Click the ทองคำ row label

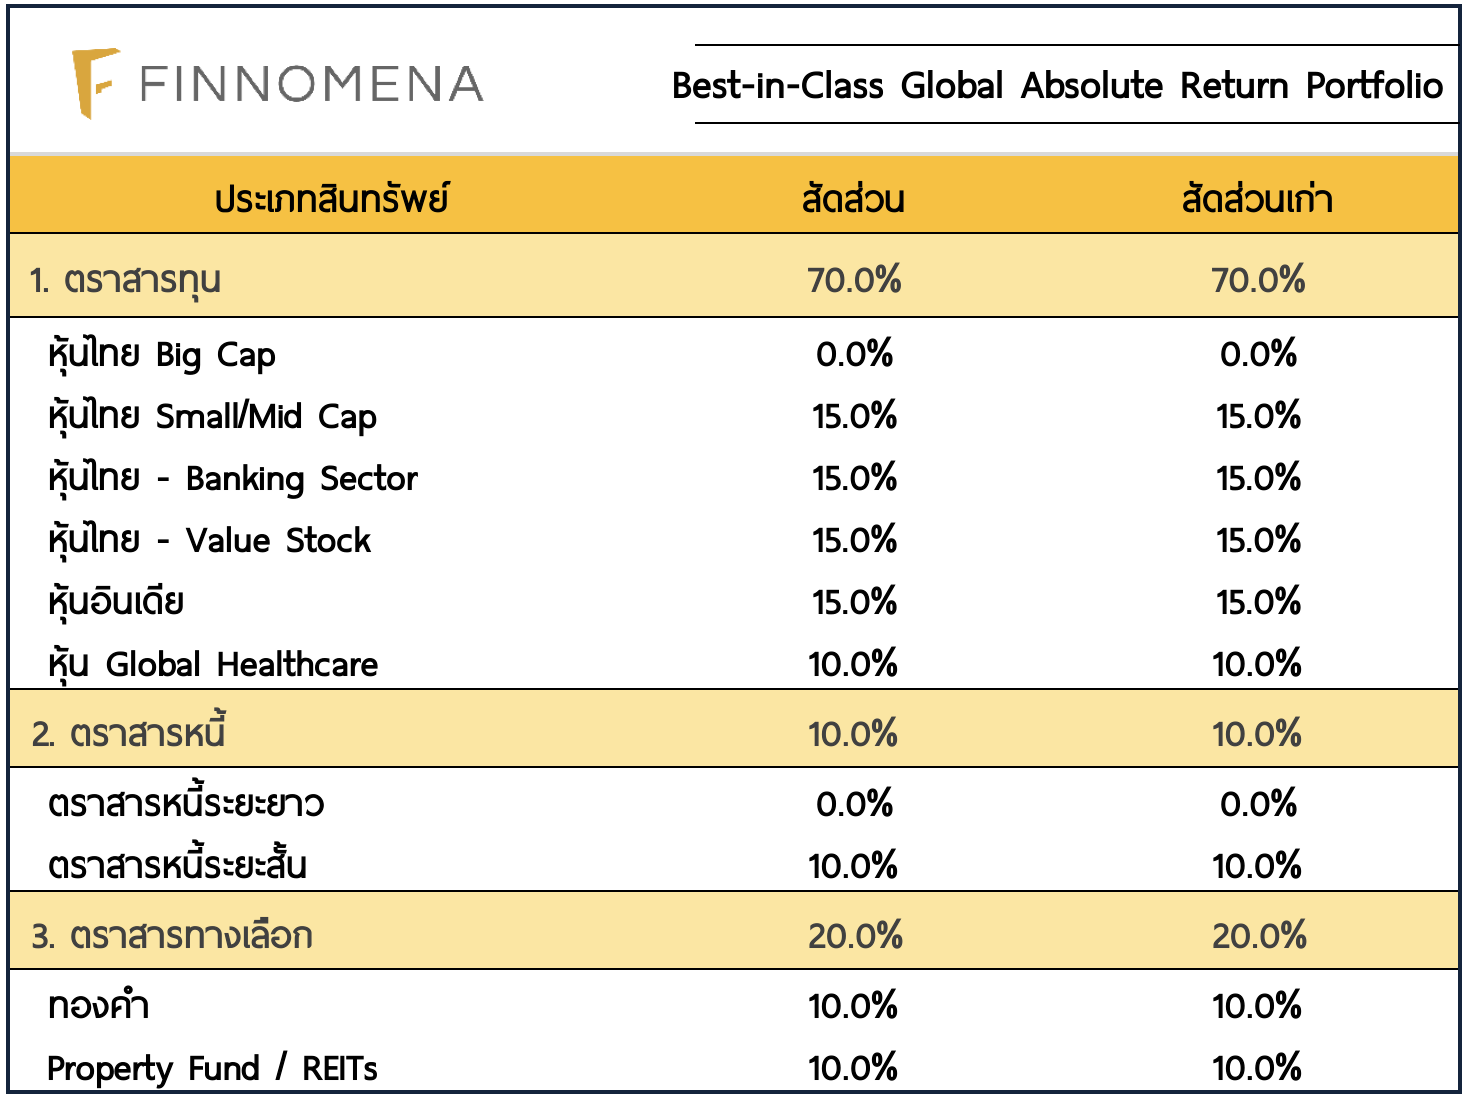(x=98, y=1006)
